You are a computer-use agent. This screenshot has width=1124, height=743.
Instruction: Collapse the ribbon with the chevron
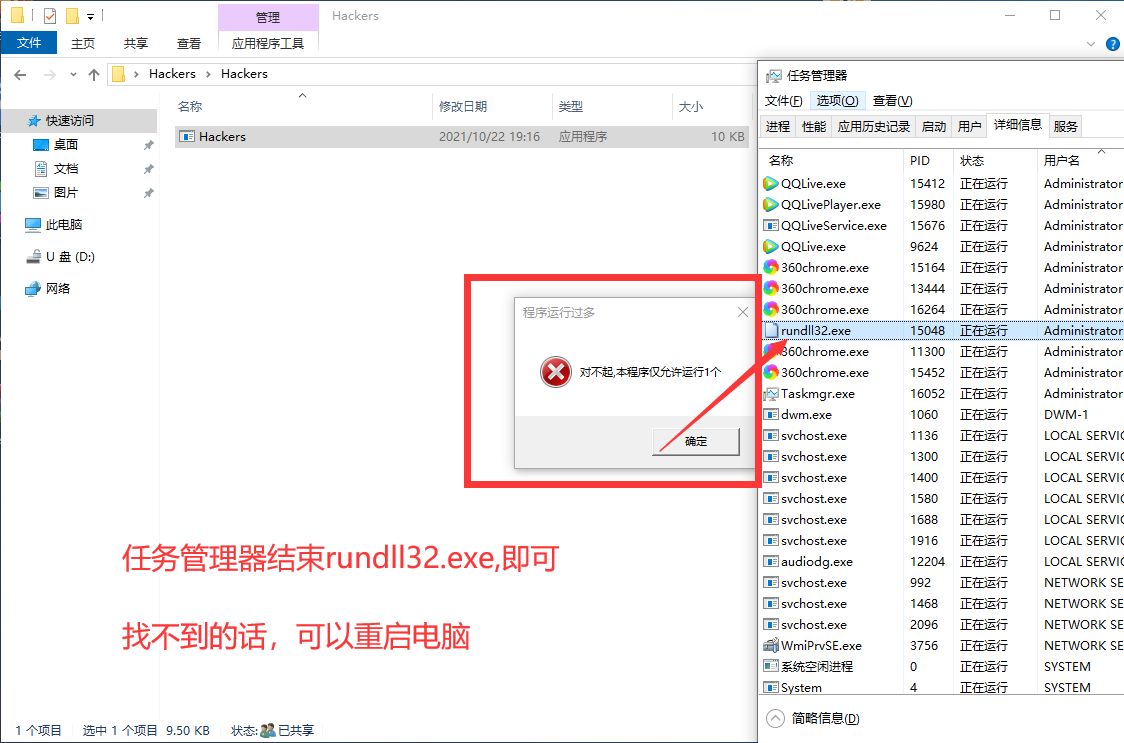pos(1091,44)
